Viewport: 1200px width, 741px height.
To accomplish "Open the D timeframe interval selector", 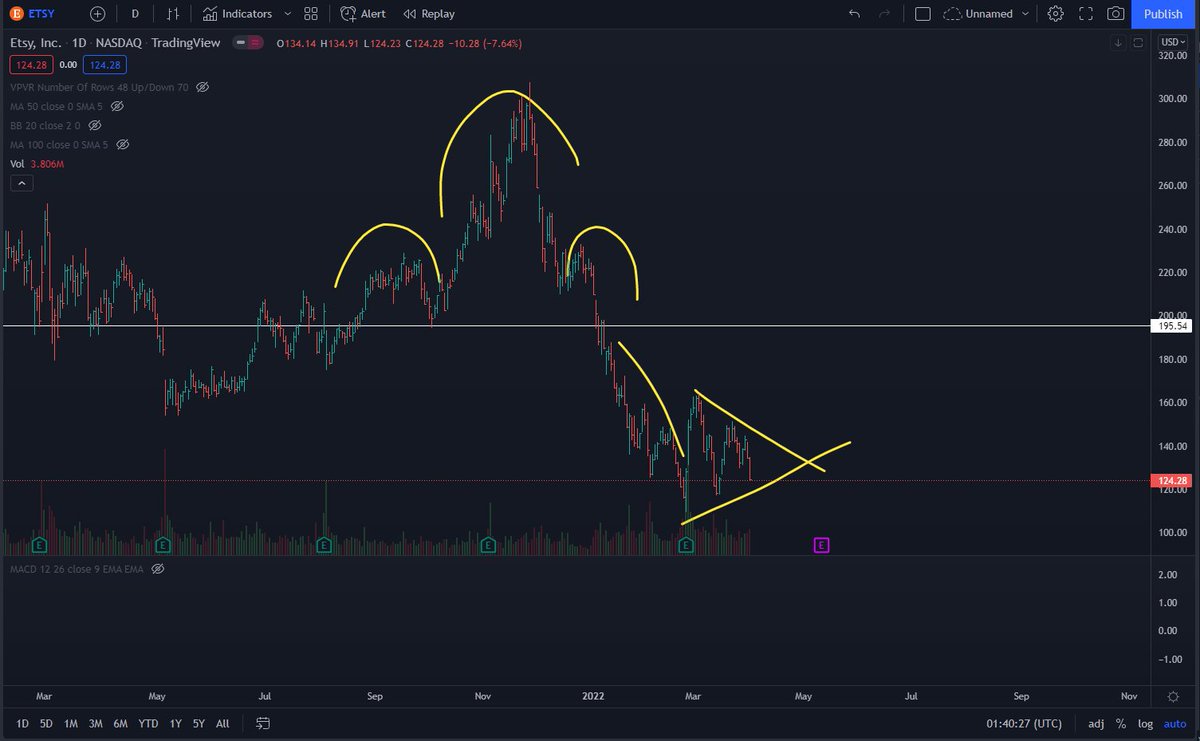I will click(x=135, y=14).
